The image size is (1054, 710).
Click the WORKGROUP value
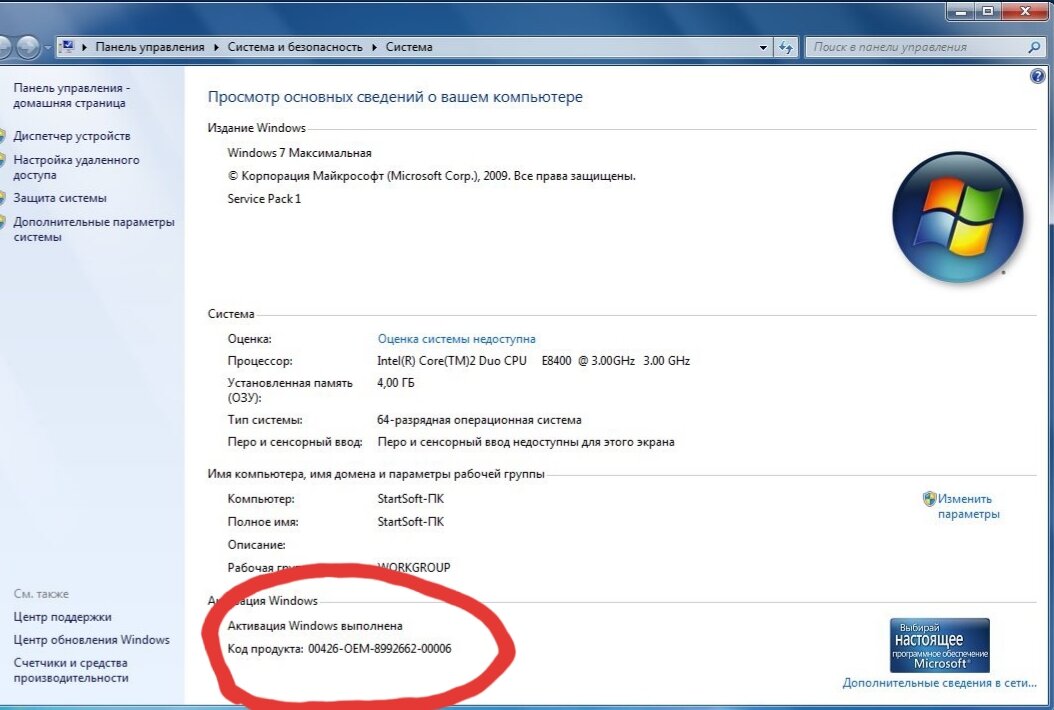[x=414, y=567]
